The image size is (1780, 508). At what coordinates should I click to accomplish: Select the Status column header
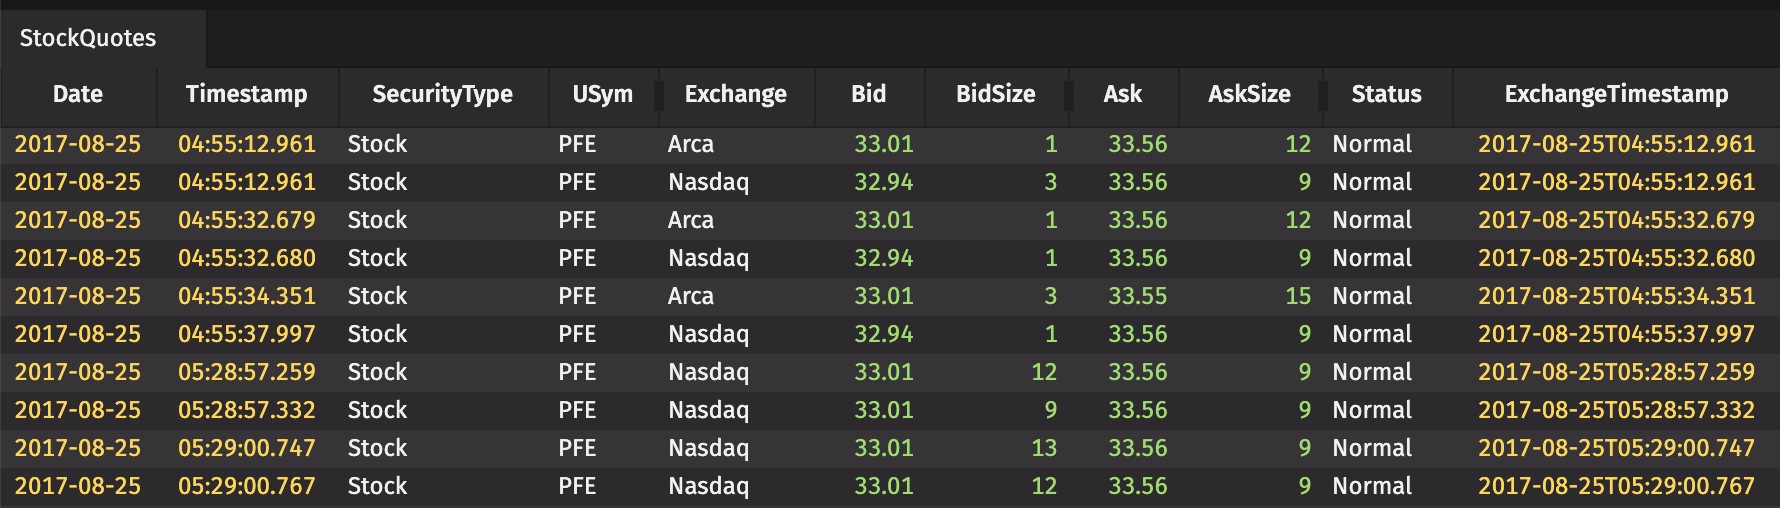tap(1387, 94)
